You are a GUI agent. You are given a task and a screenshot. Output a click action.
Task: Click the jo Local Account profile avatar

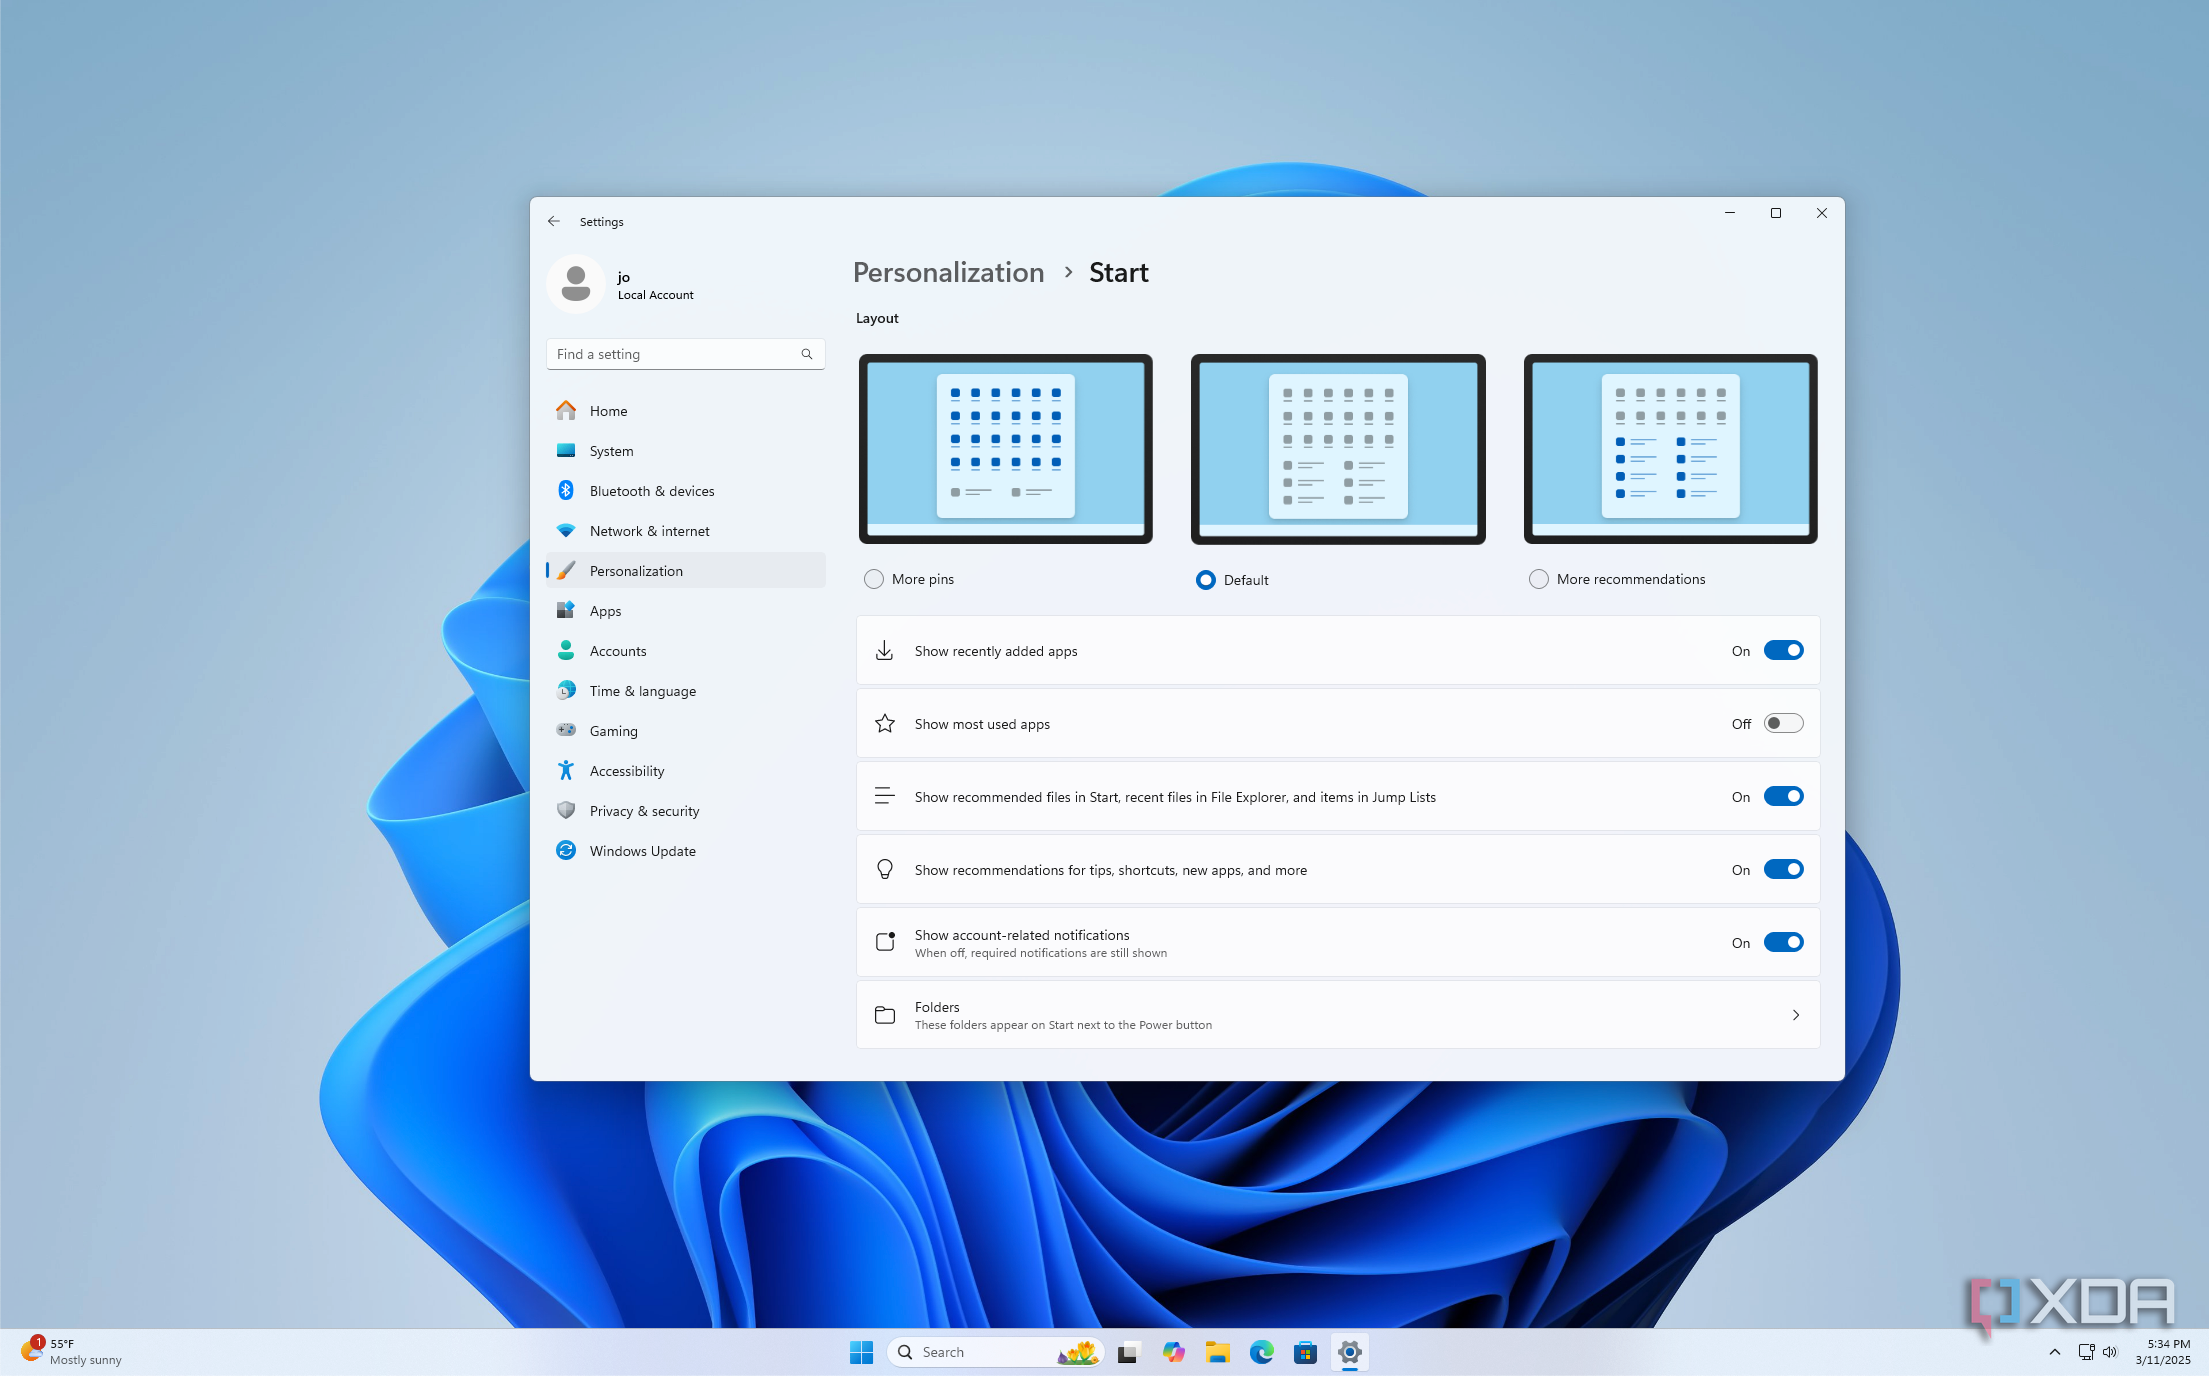click(x=575, y=284)
